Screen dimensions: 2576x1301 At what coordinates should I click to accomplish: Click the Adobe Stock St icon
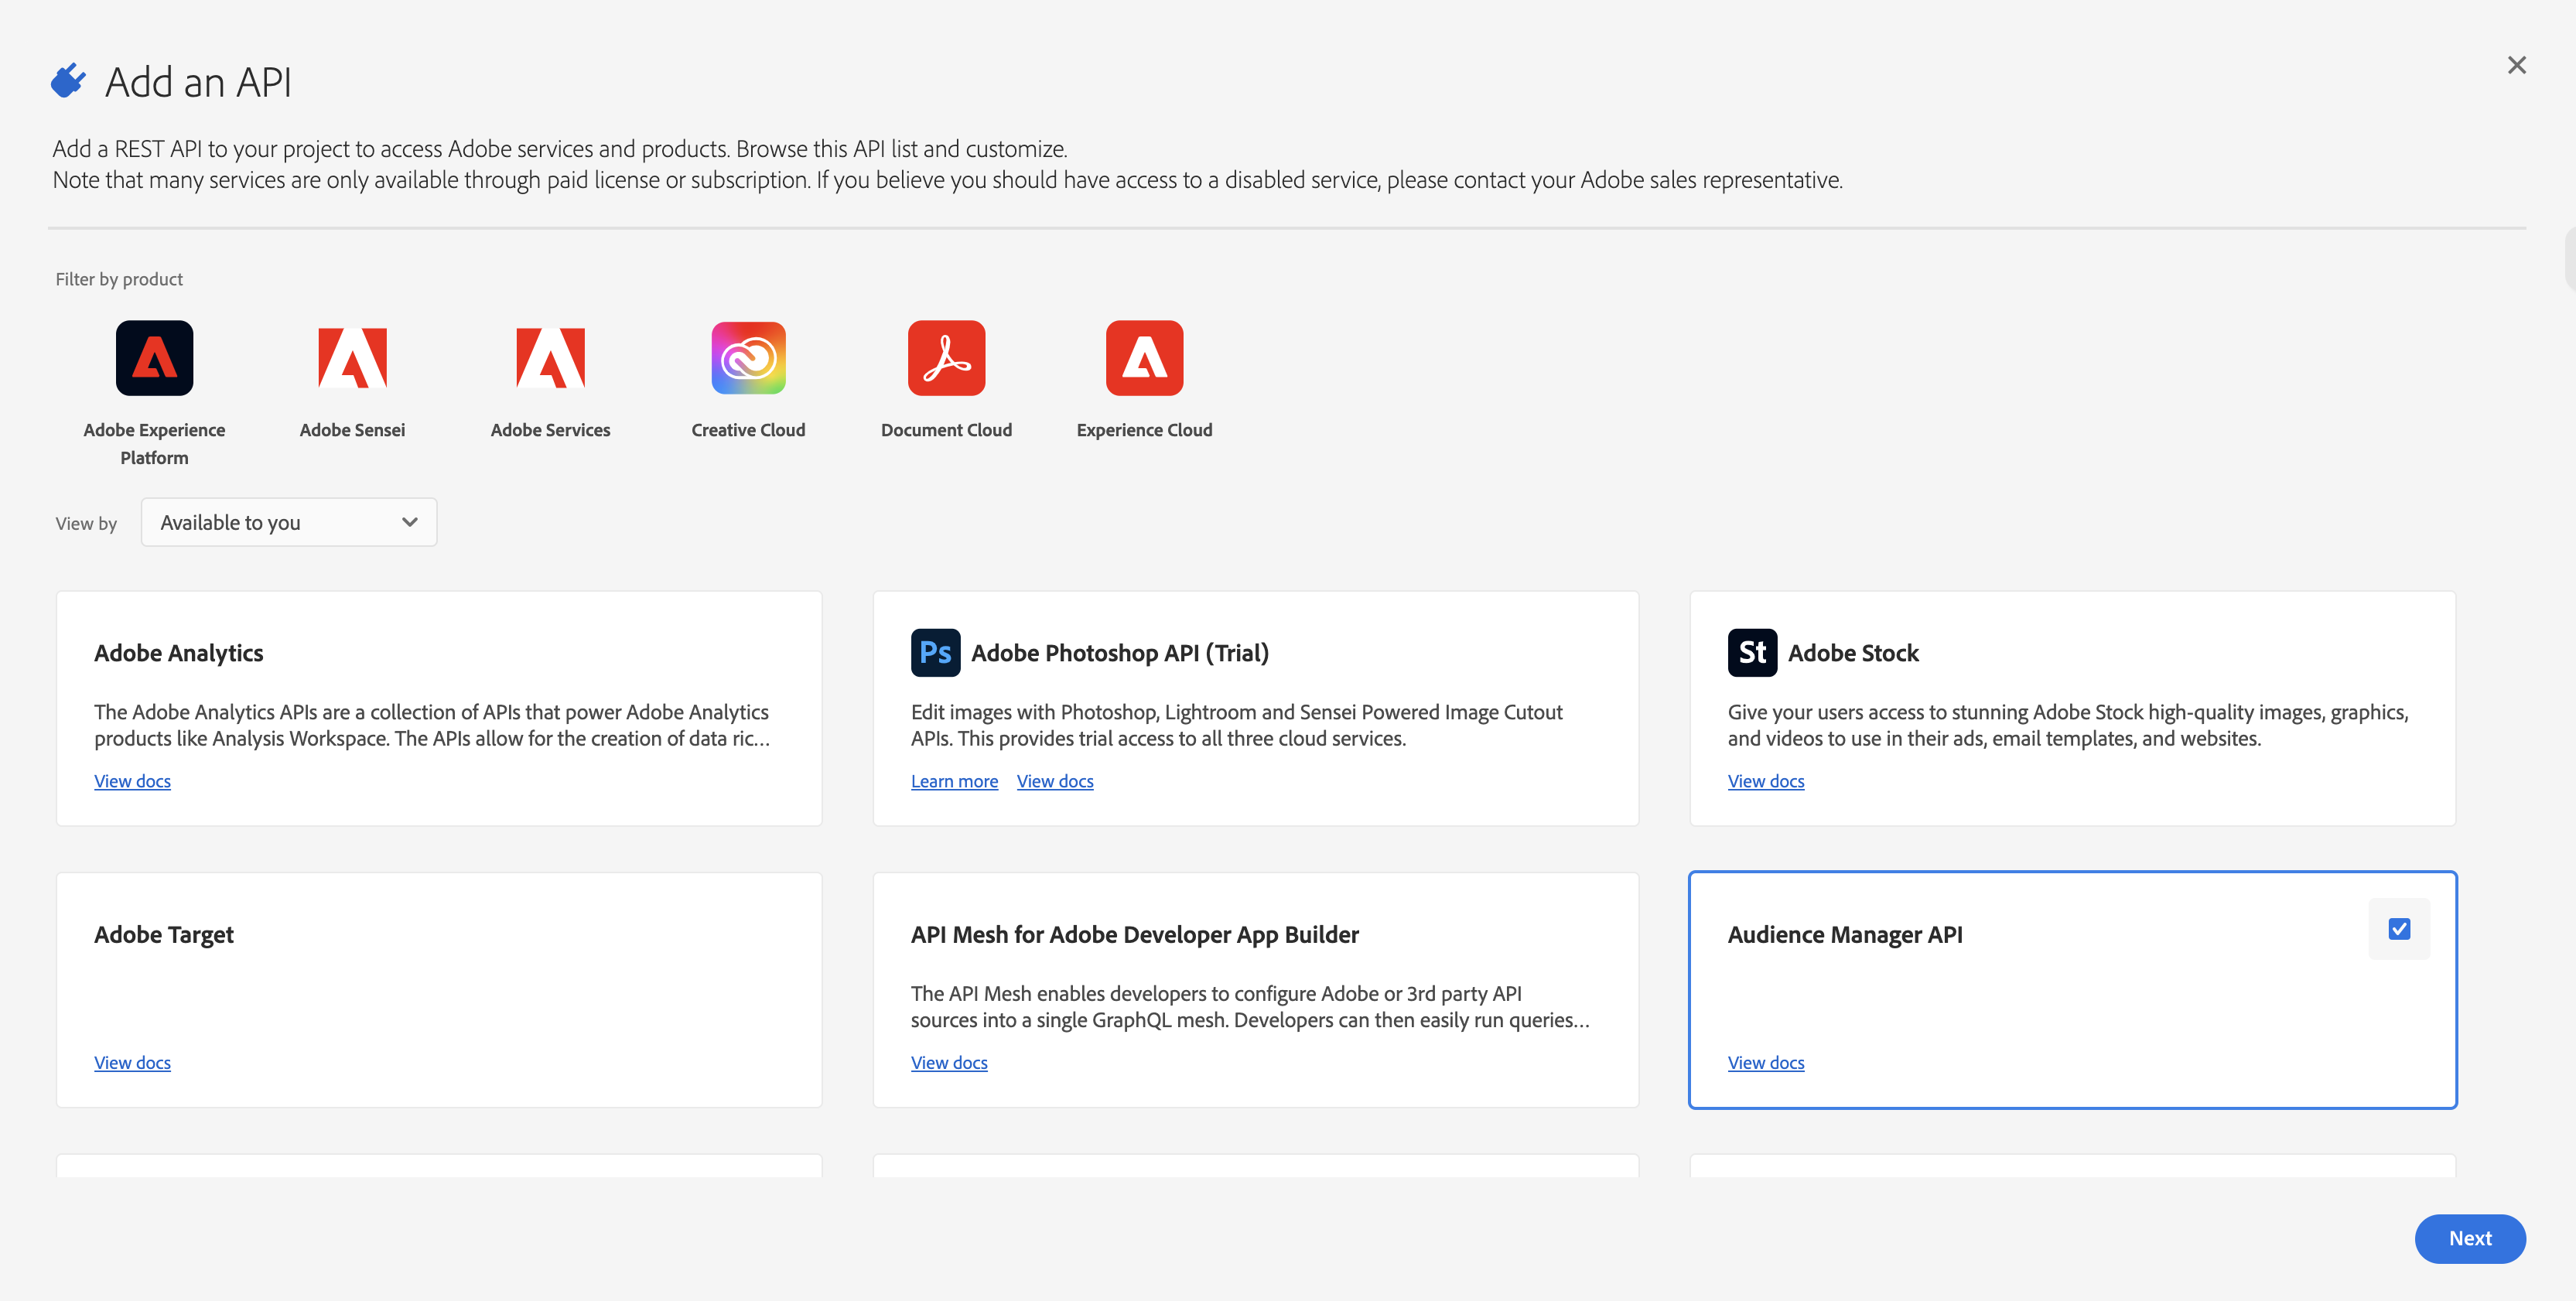click(x=1752, y=653)
